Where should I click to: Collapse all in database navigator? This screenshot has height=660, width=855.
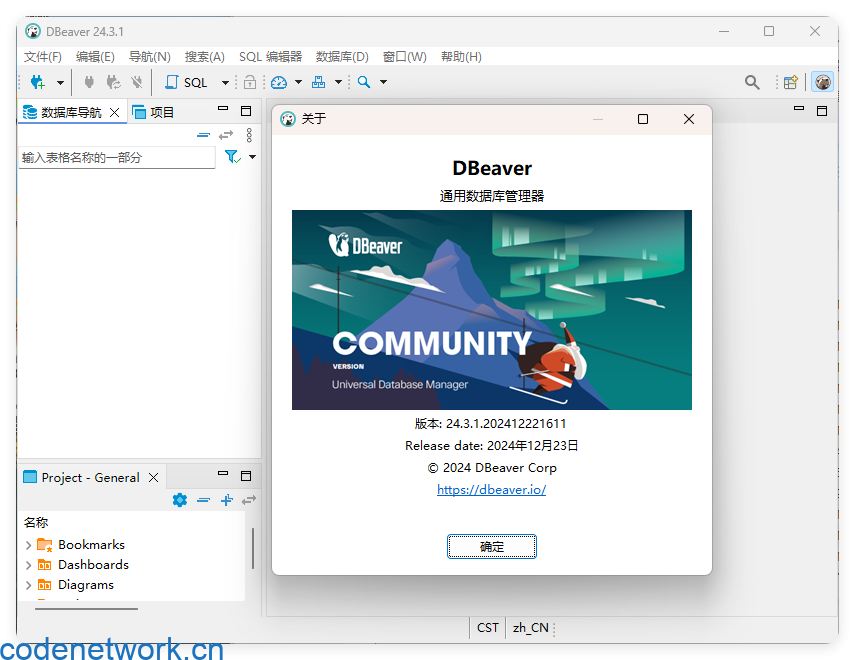(x=203, y=135)
